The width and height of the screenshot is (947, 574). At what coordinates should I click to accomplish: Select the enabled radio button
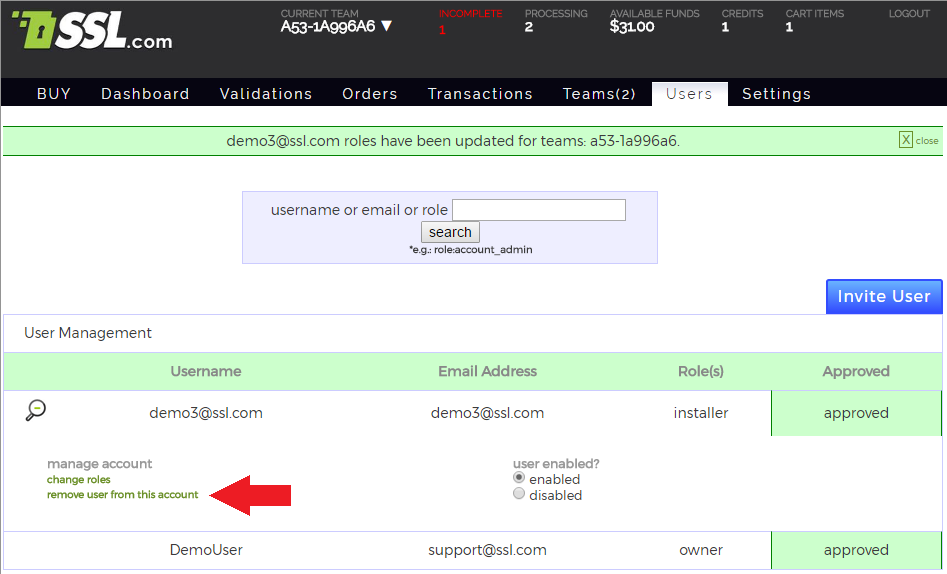519,478
